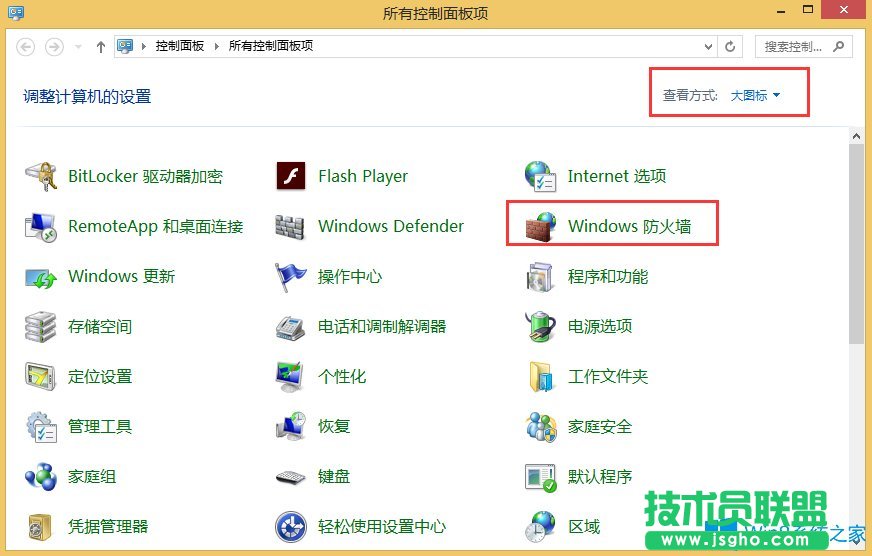The height and width of the screenshot is (556, 872).
Task: Click the 恢复 text label
Action: pyautogui.click(x=334, y=426)
